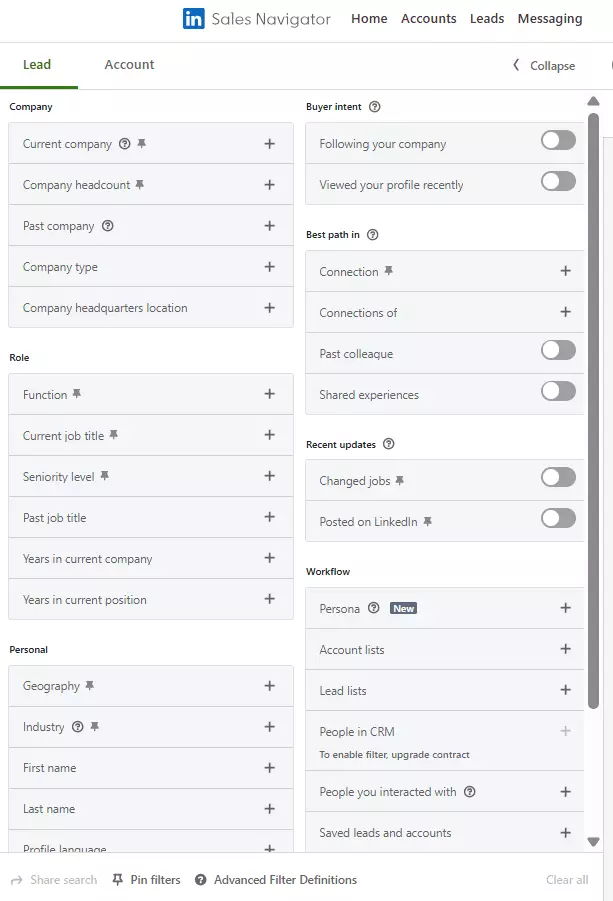The width and height of the screenshot is (613, 901).
Task: Open Messaging from the top navigation
Action: pyautogui.click(x=550, y=18)
